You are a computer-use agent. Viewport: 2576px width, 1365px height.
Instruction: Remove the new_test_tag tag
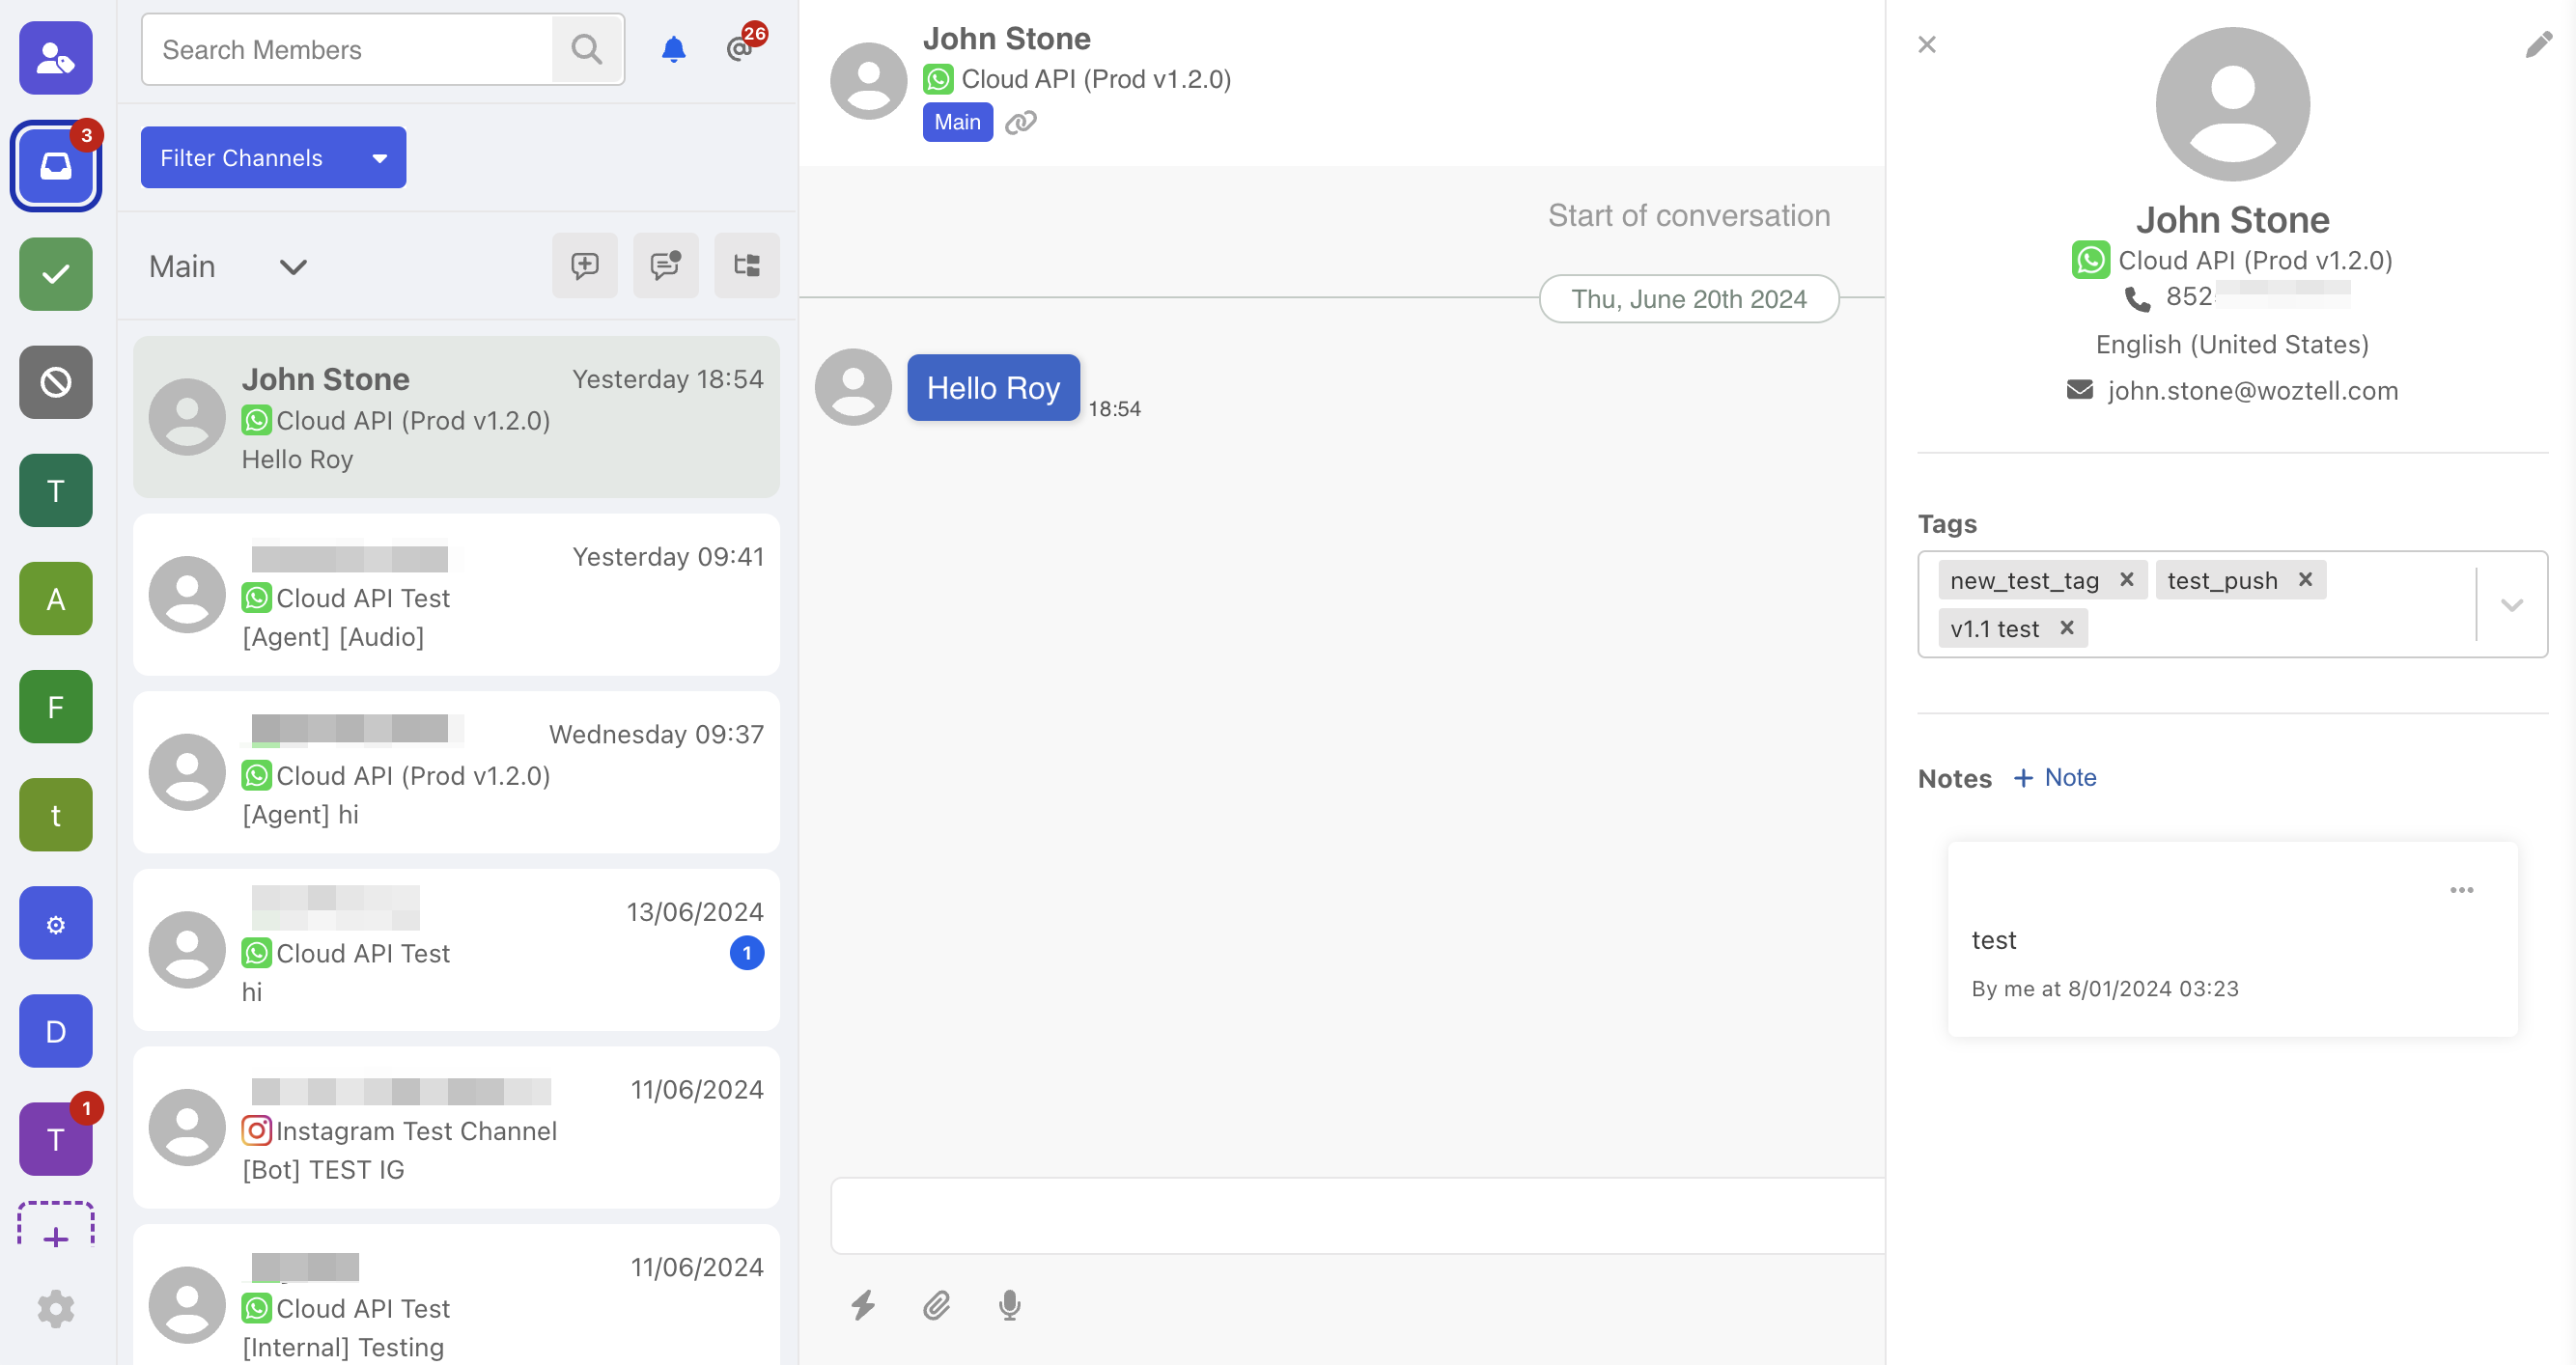[x=2127, y=580]
